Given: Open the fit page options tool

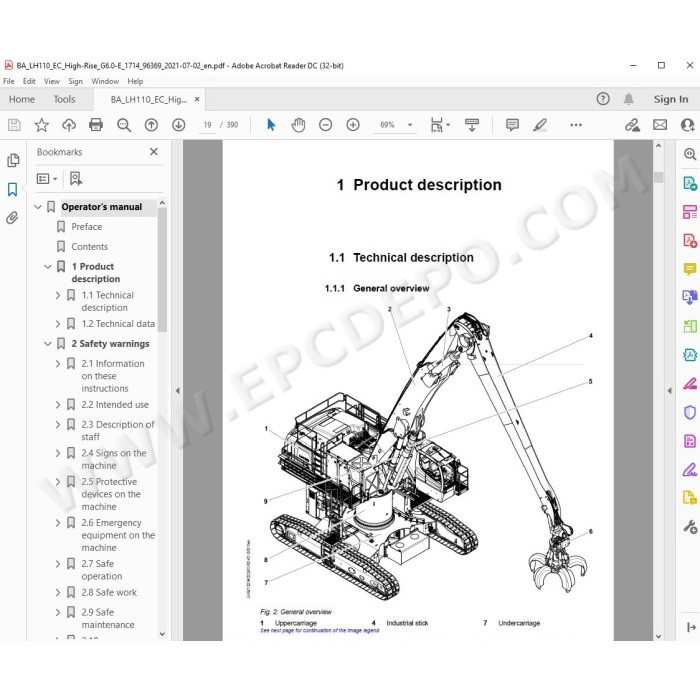Looking at the screenshot, I should click(x=440, y=125).
